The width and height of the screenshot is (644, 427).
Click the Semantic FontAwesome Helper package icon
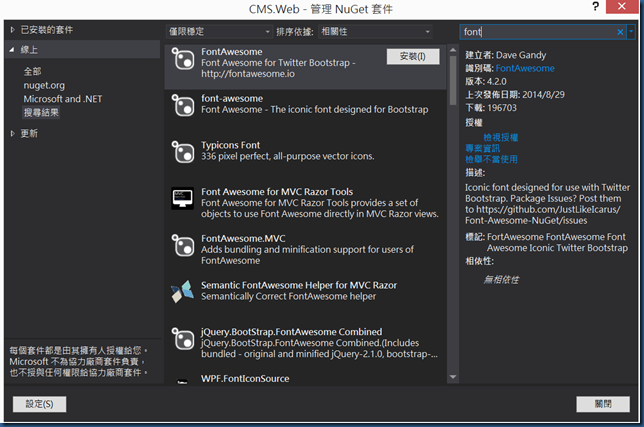point(182,292)
